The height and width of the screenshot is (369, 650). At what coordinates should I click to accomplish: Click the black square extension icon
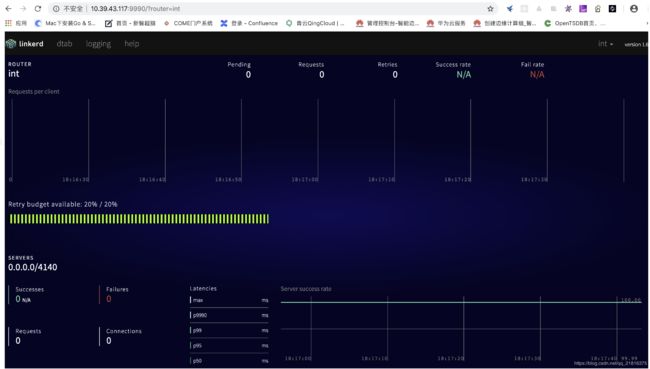click(x=612, y=9)
